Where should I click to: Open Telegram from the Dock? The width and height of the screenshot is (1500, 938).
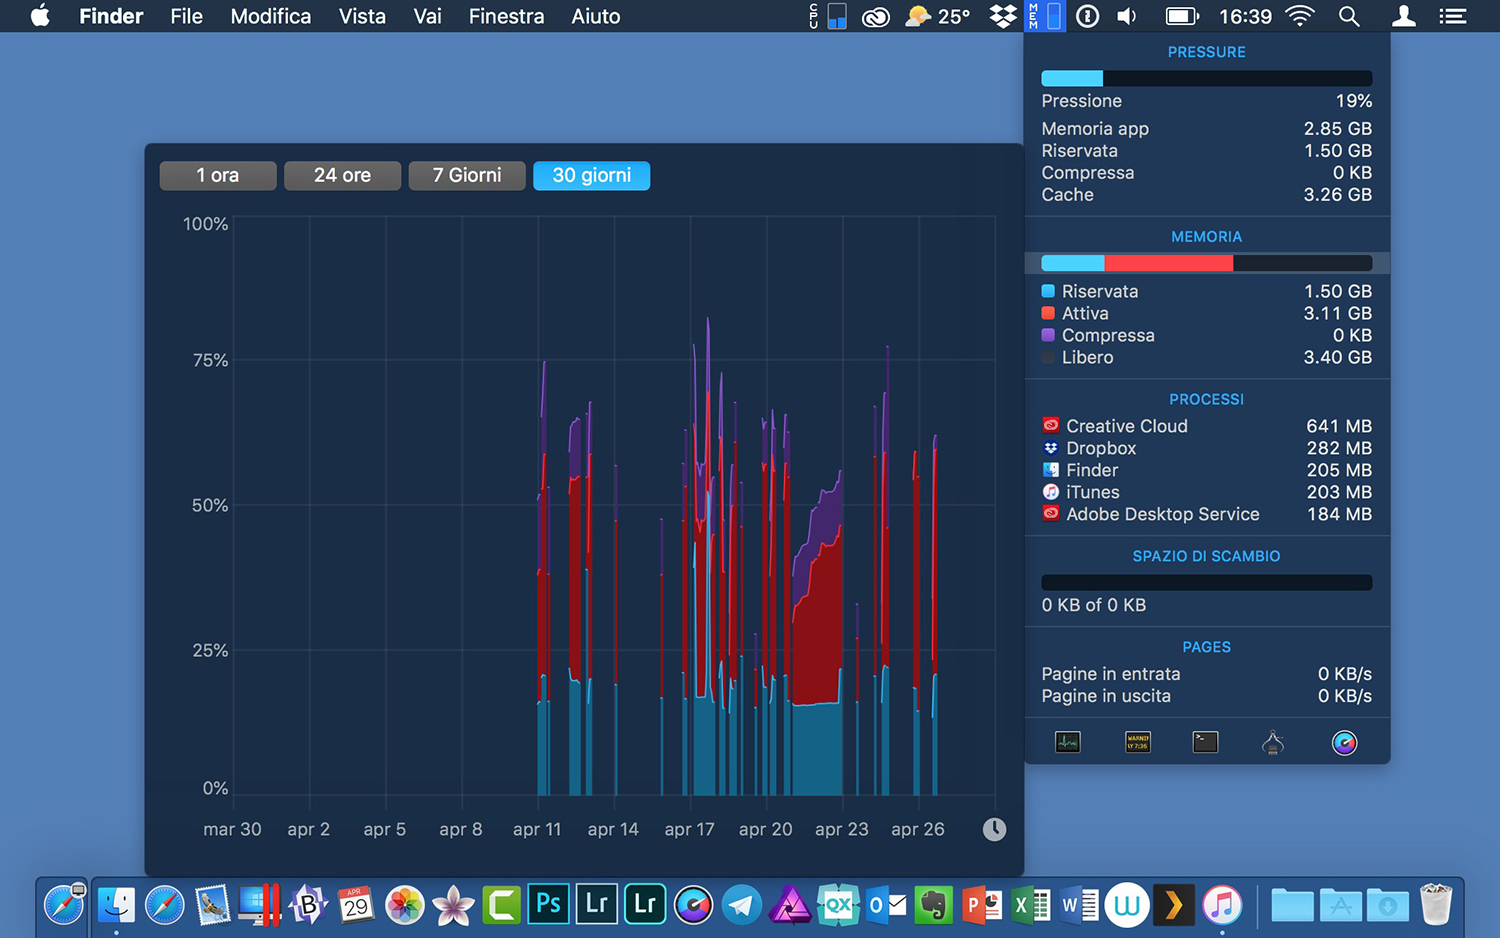741,905
